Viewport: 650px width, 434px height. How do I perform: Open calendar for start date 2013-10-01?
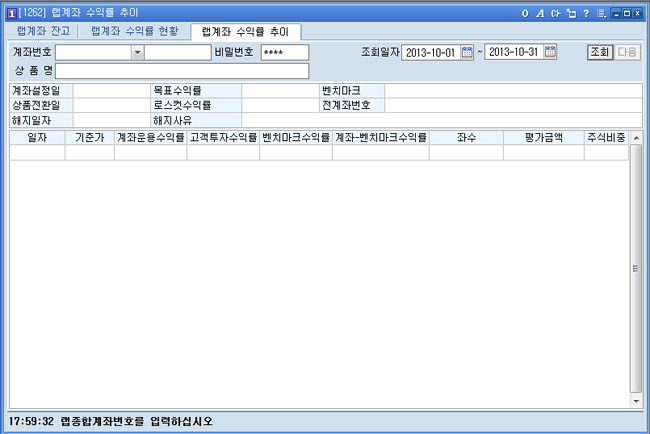point(466,53)
